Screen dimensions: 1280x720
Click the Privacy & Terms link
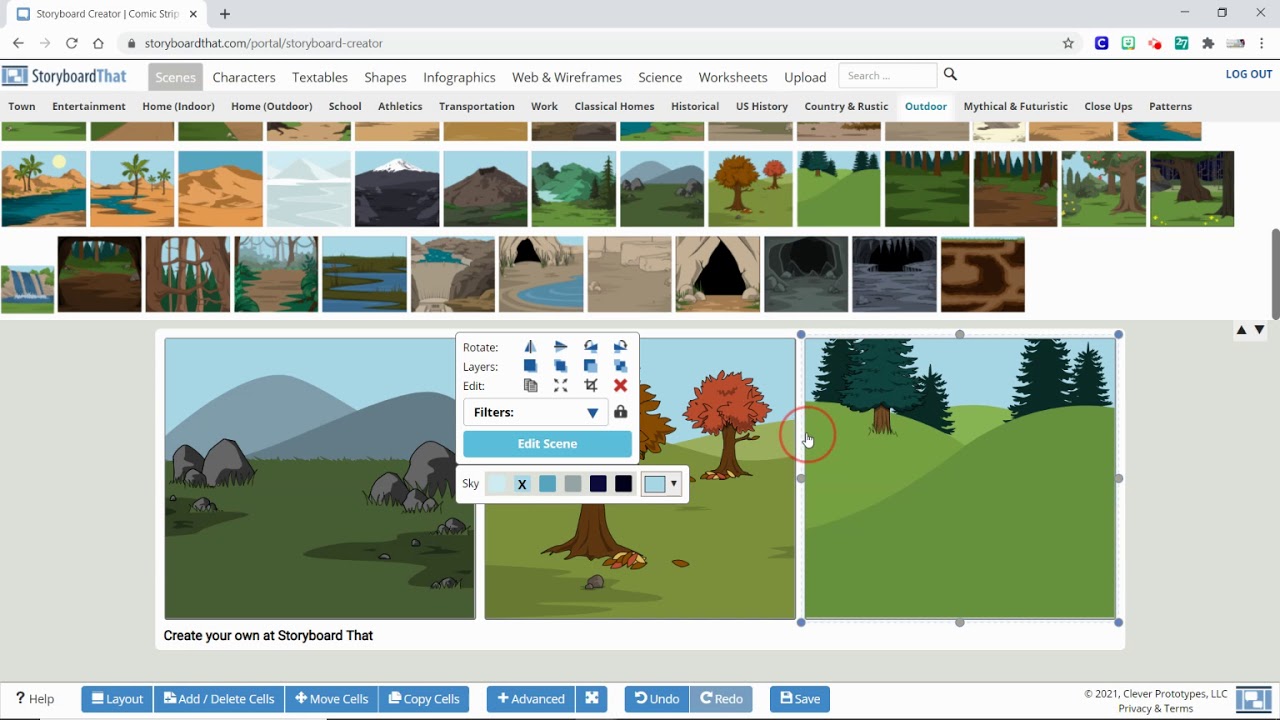pyautogui.click(x=1156, y=708)
